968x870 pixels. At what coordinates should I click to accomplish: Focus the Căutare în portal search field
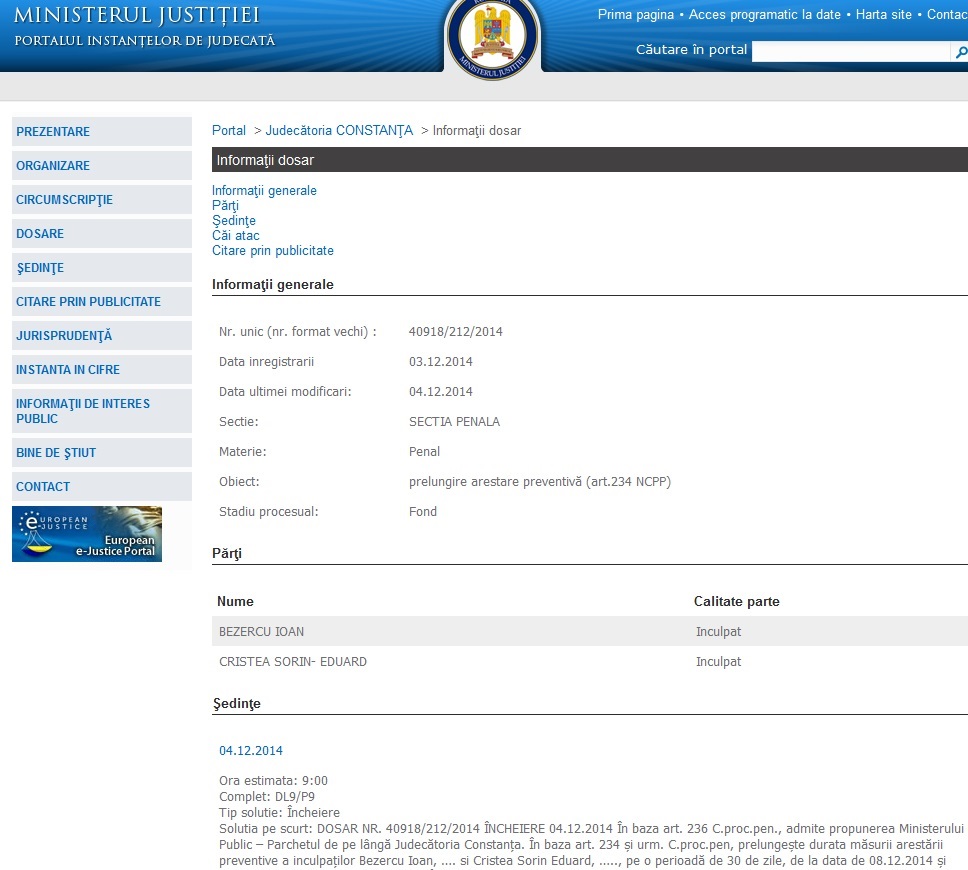coord(851,51)
